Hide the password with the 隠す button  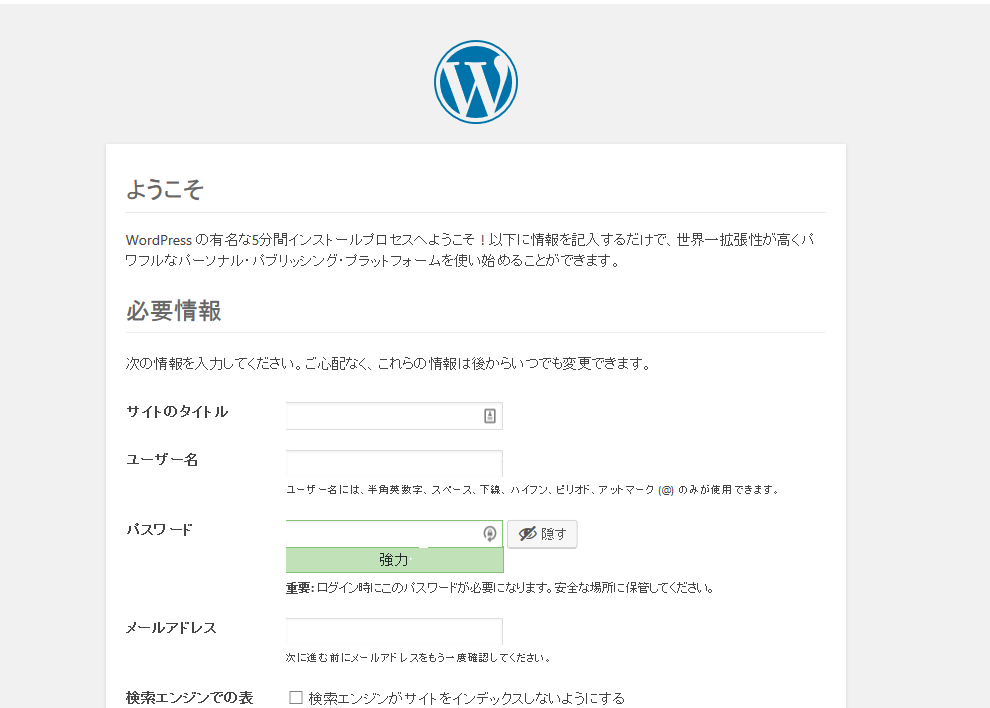[x=542, y=534]
